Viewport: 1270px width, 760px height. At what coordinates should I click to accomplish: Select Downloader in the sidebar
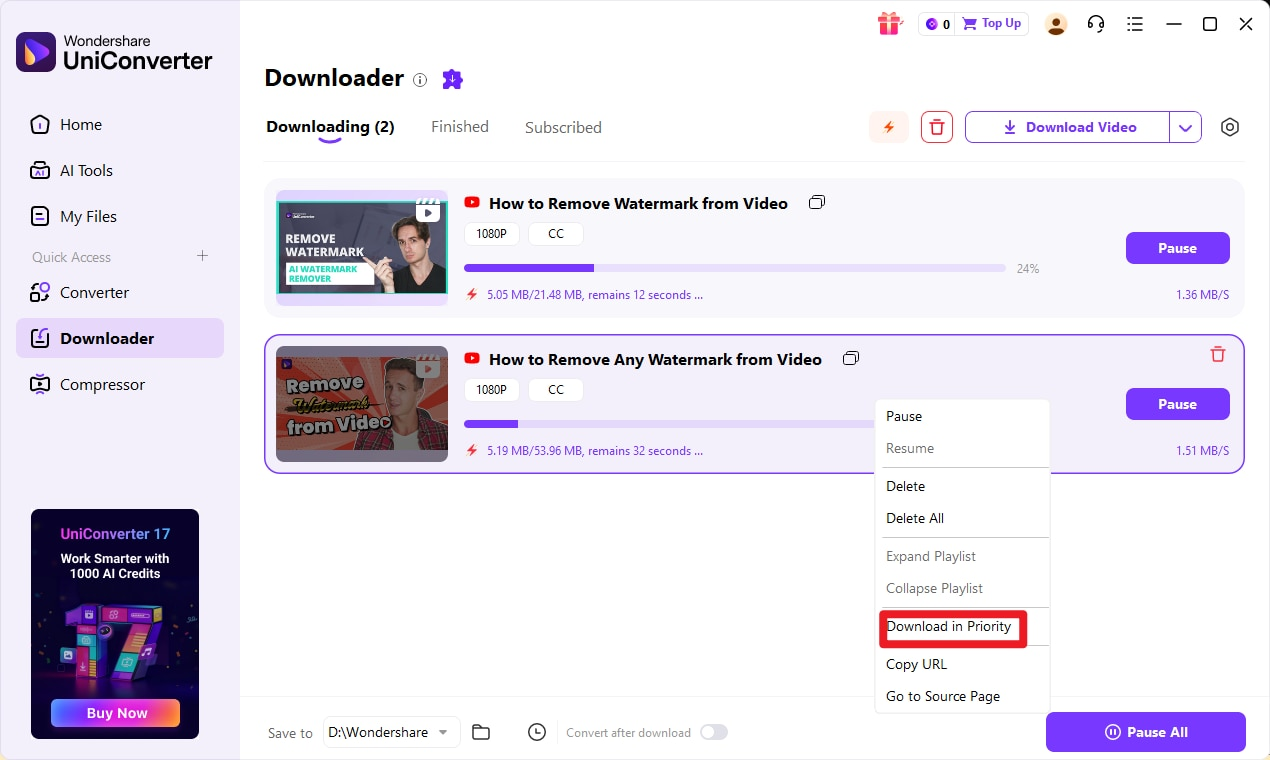tap(120, 338)
